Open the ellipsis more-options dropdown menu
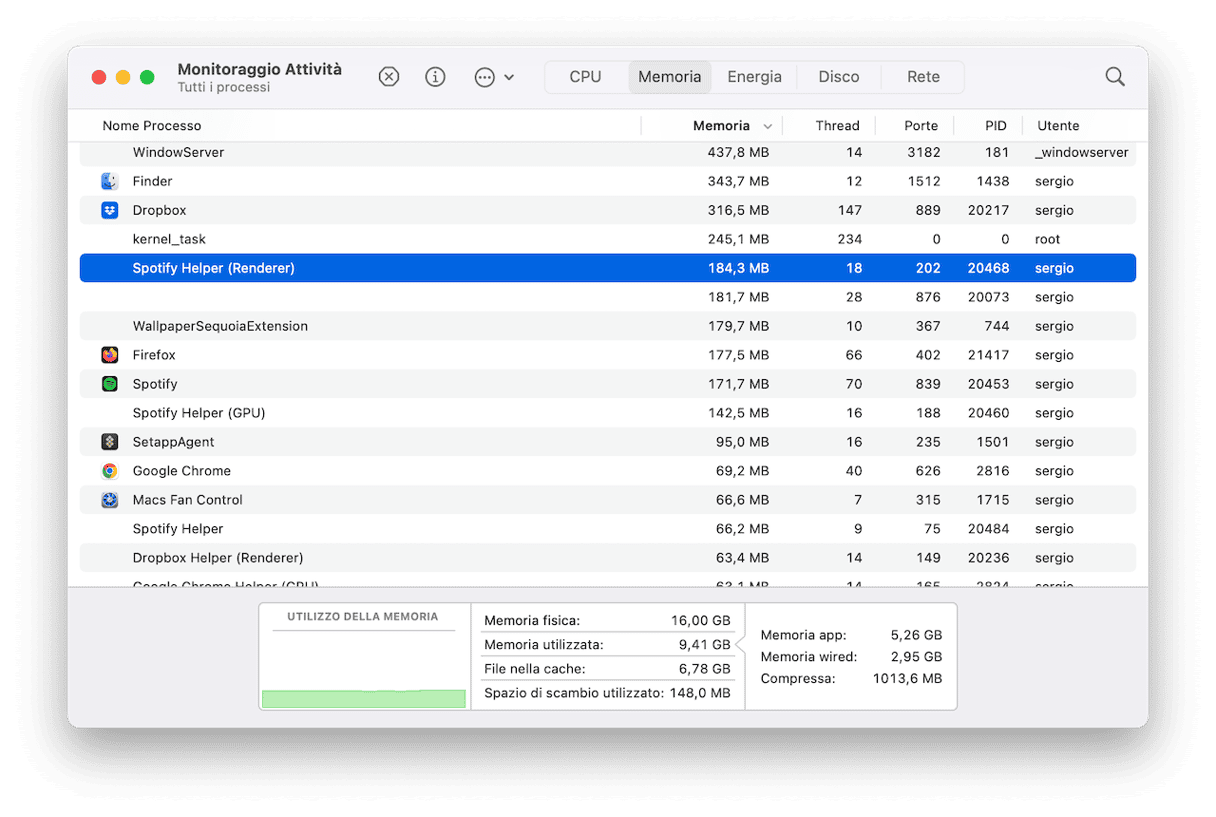 pyautogui.click(x=494, y=77)
